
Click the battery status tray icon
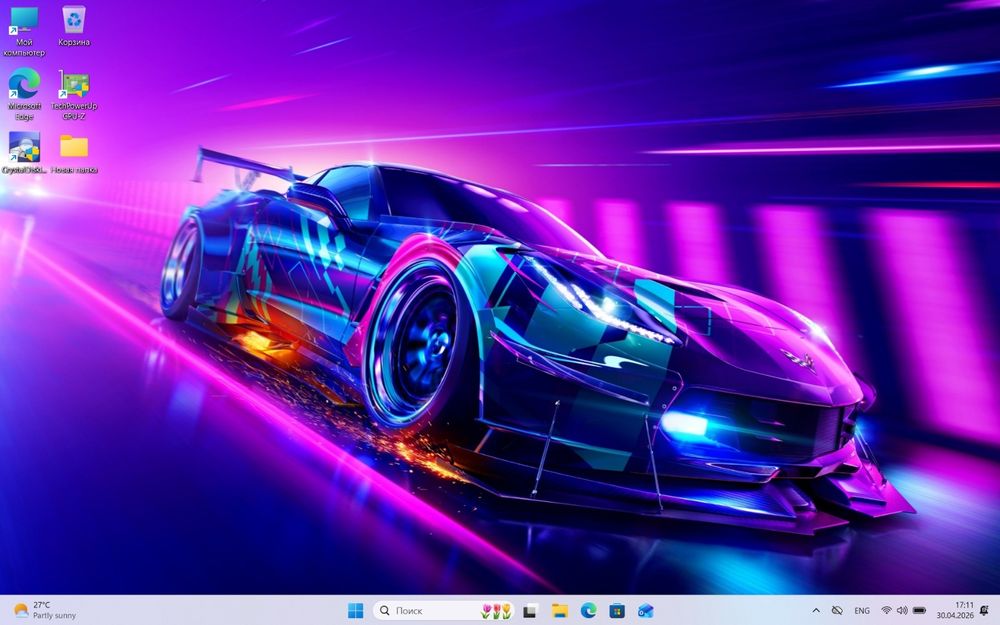point(919,610)
